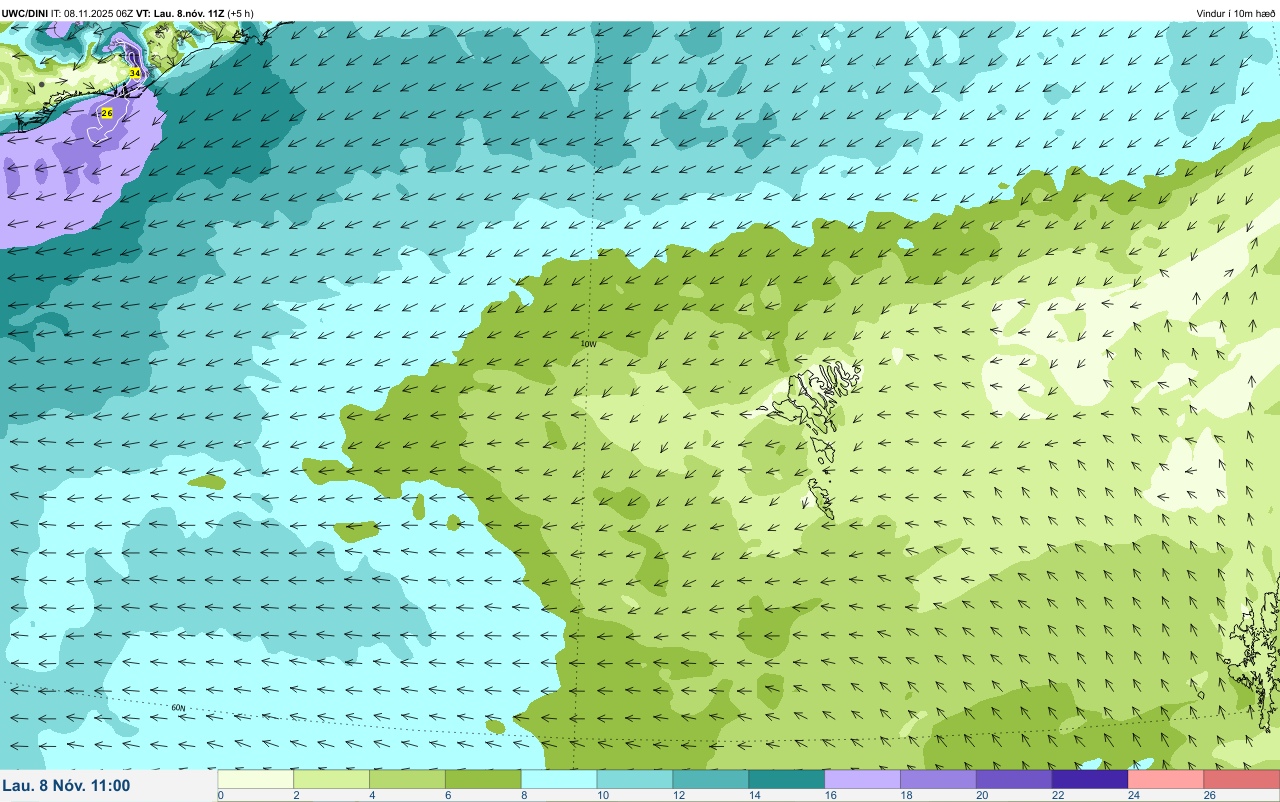Click the yellow '34' wind maximum label

tap(135, 74)
